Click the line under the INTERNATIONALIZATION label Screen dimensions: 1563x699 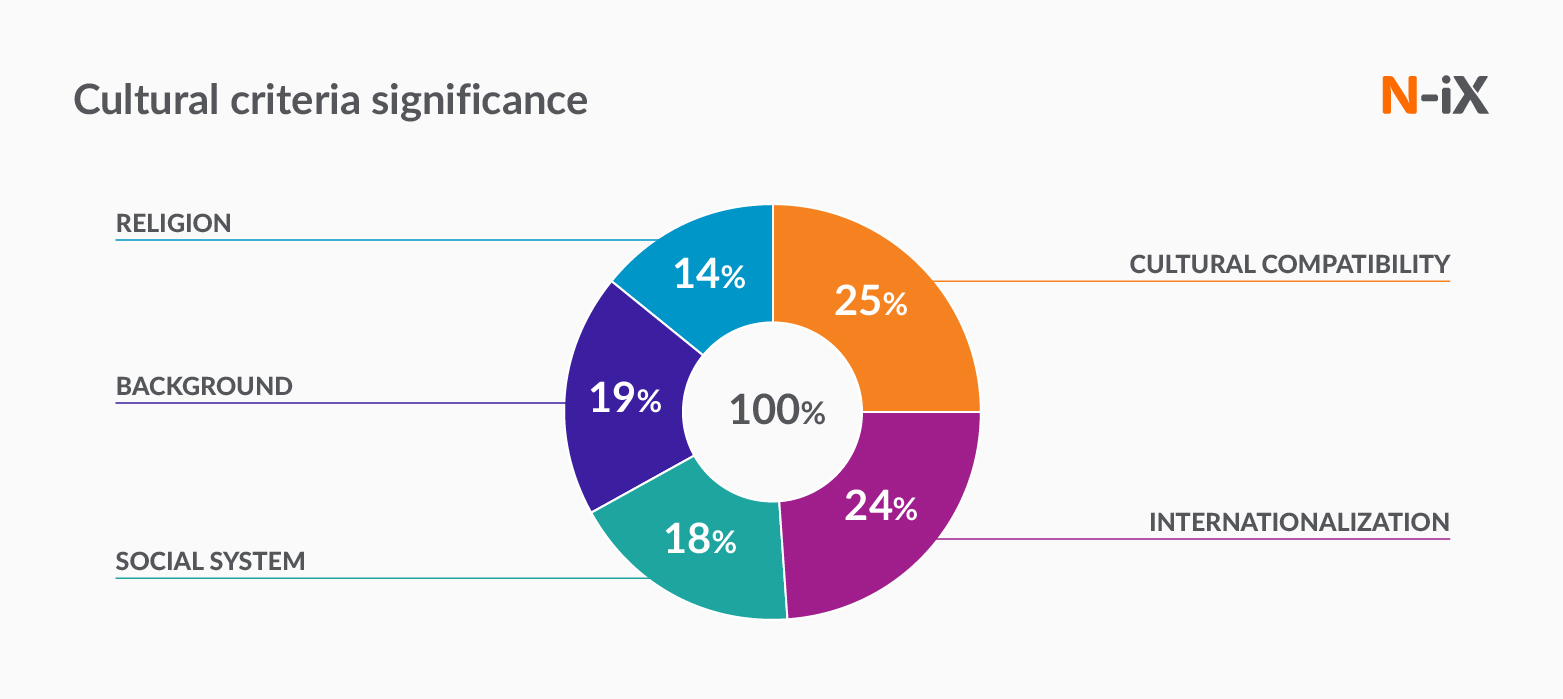coord(1200,539)
